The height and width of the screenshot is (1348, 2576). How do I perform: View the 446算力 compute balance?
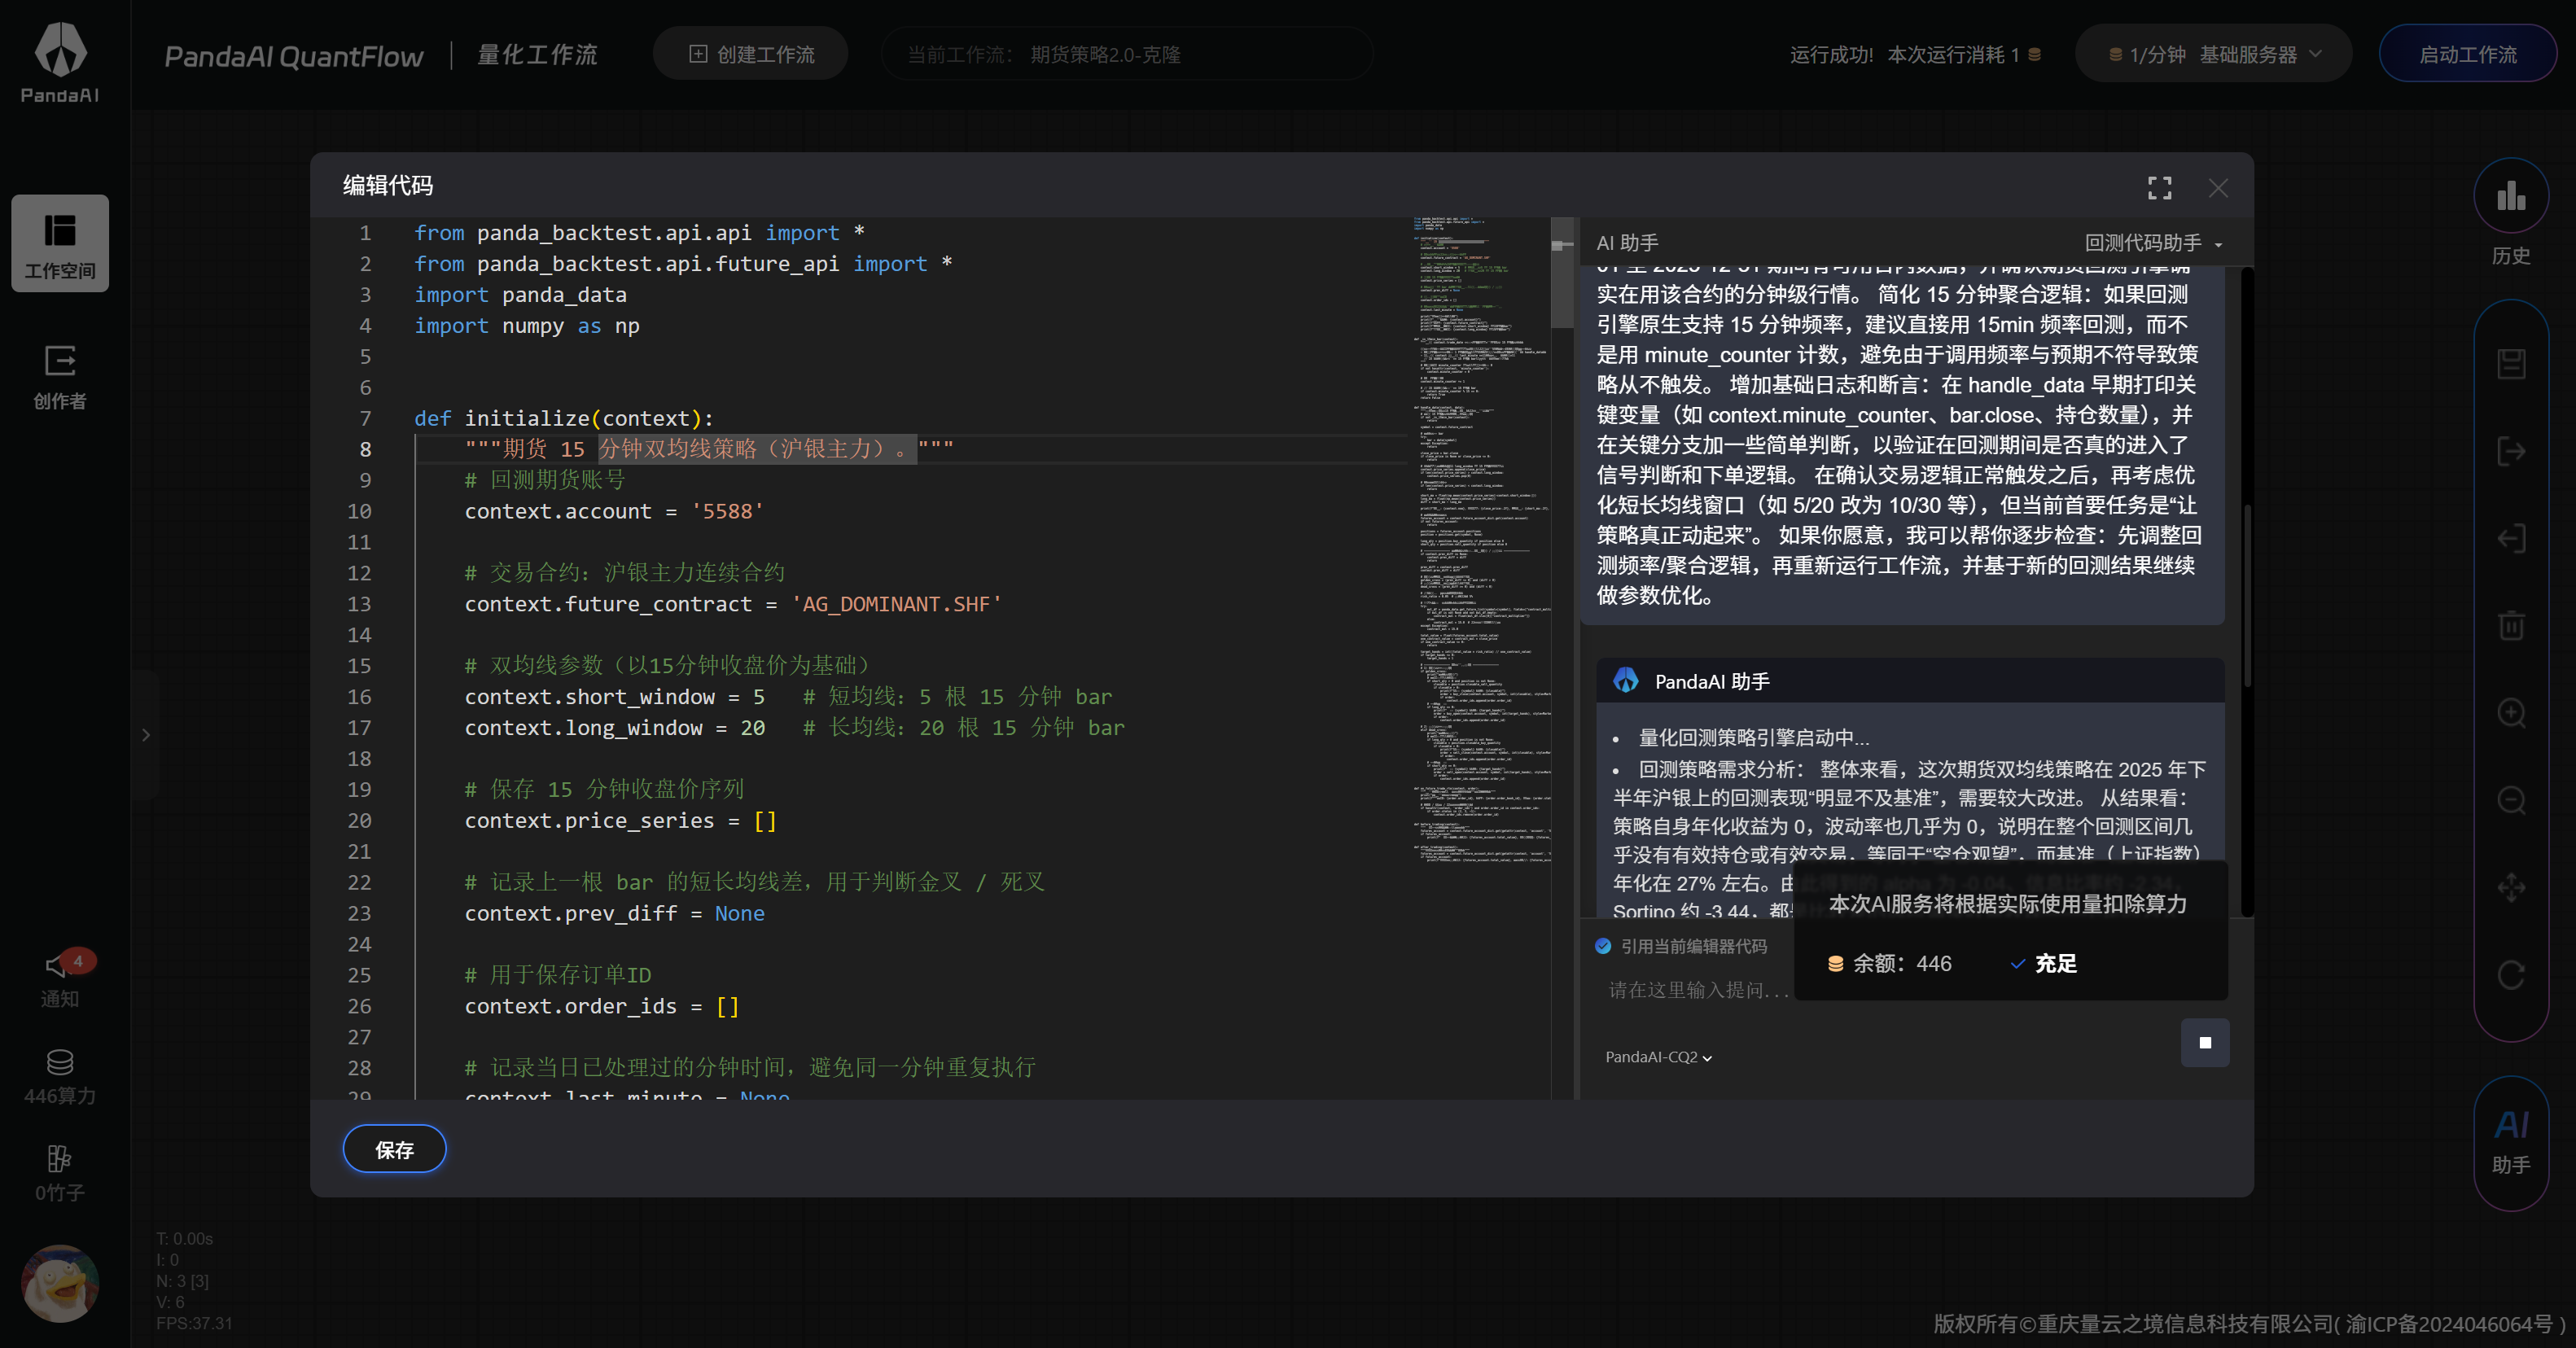tap(60, 1076)
